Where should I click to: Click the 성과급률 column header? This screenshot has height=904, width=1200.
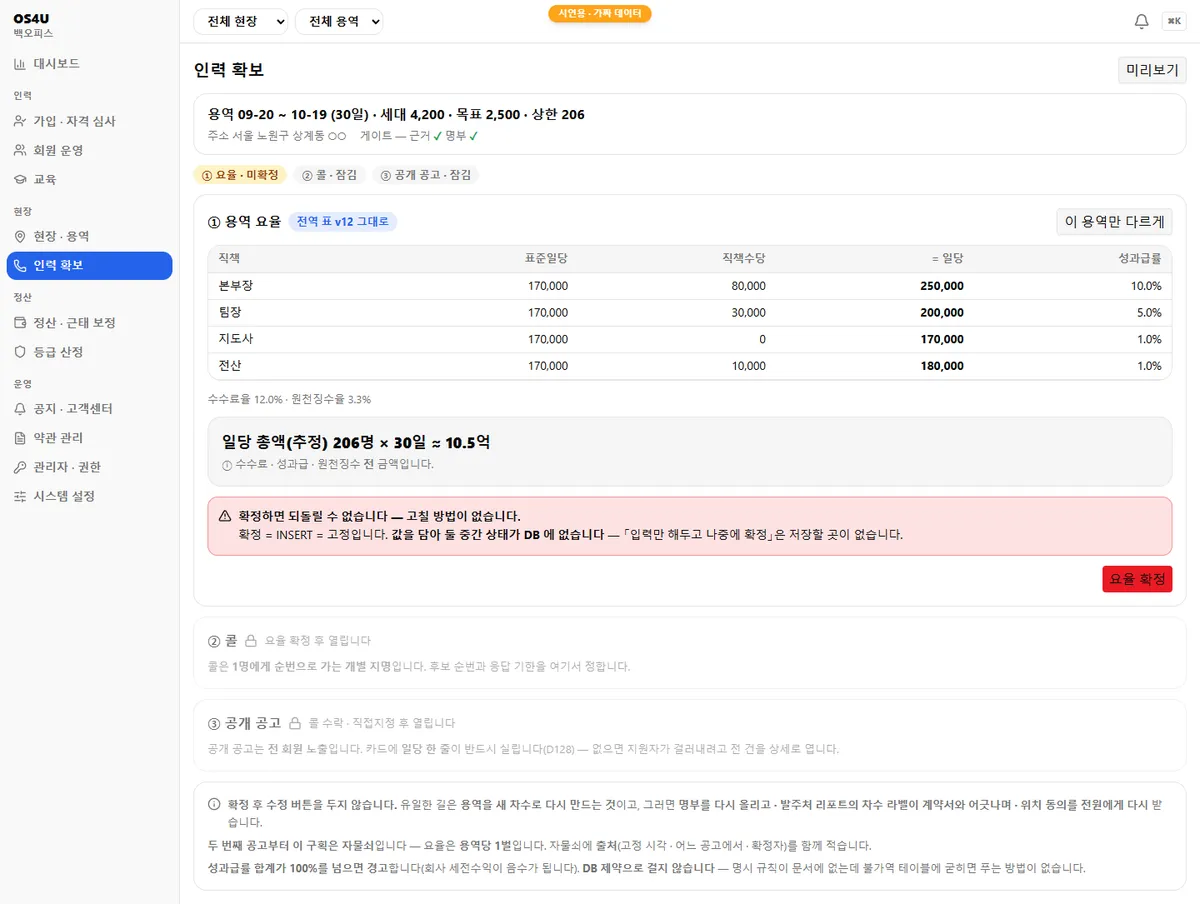point(1140,259)
